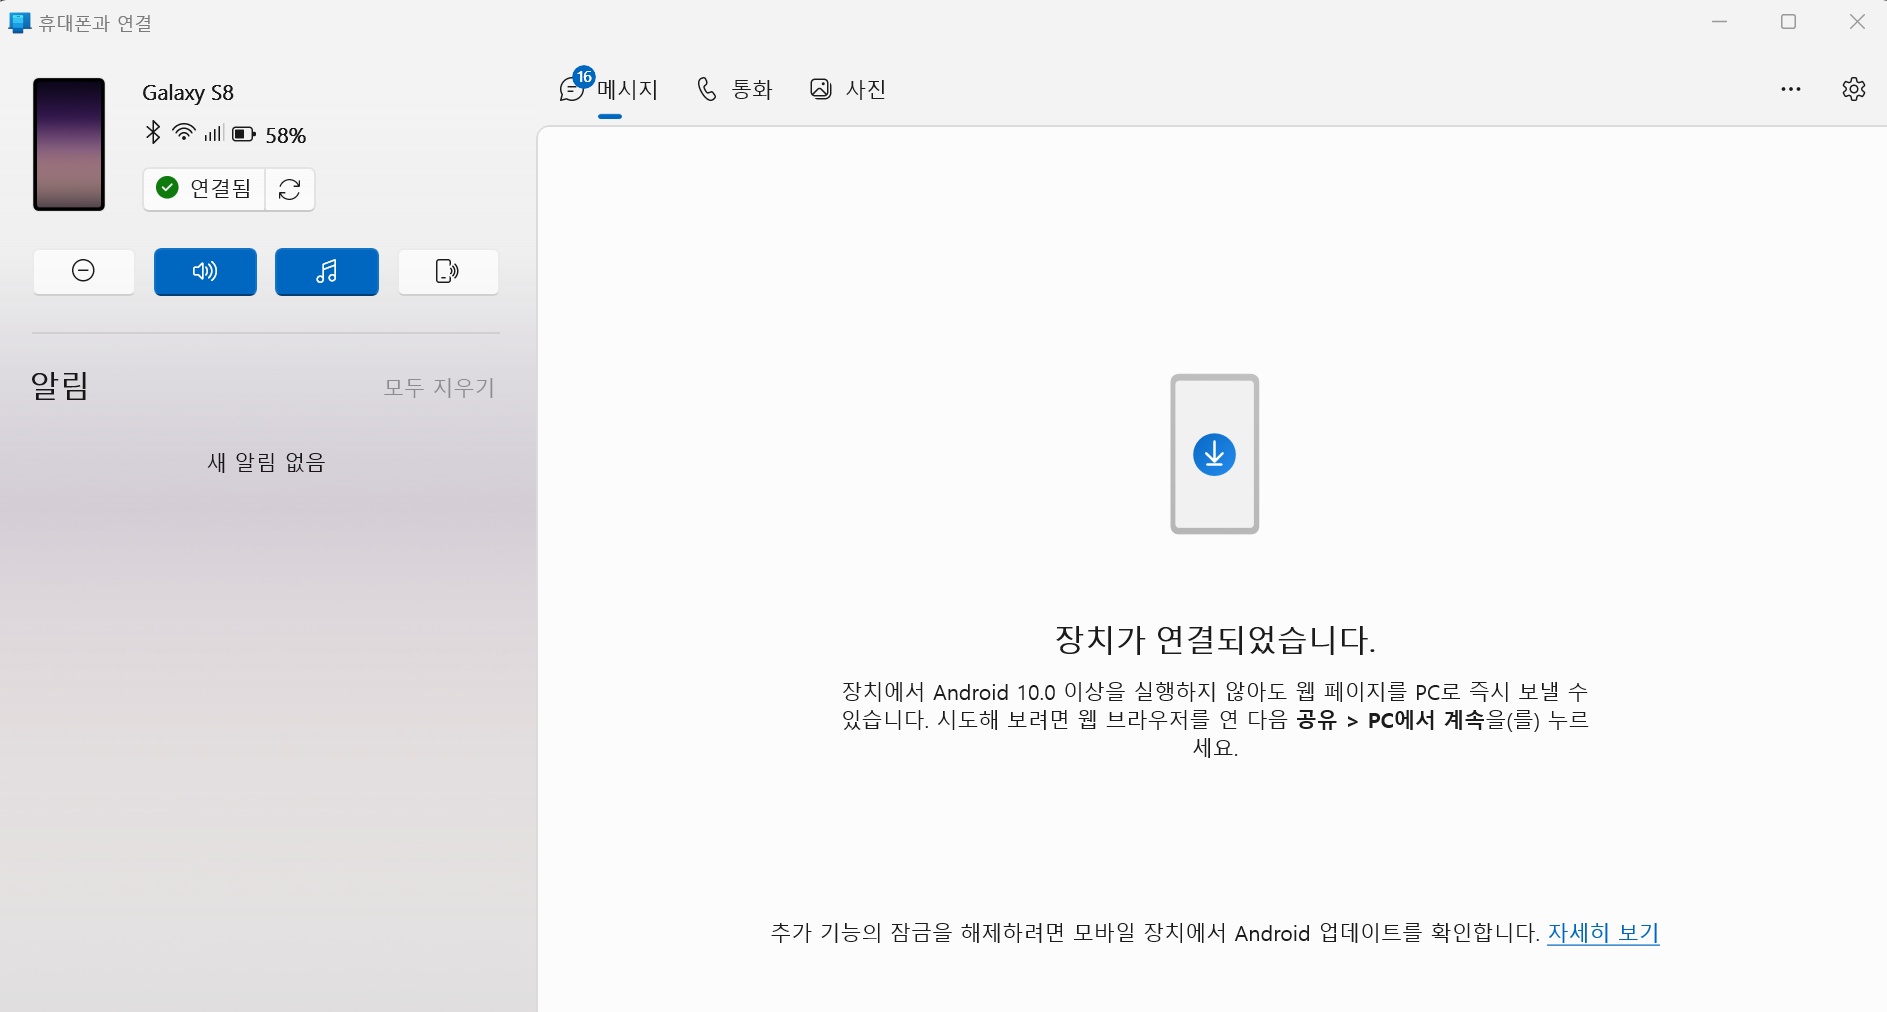Open settings via the gear icon
The height and width of the screenshot is (1012, 1887).
(x=1853, y=89)
